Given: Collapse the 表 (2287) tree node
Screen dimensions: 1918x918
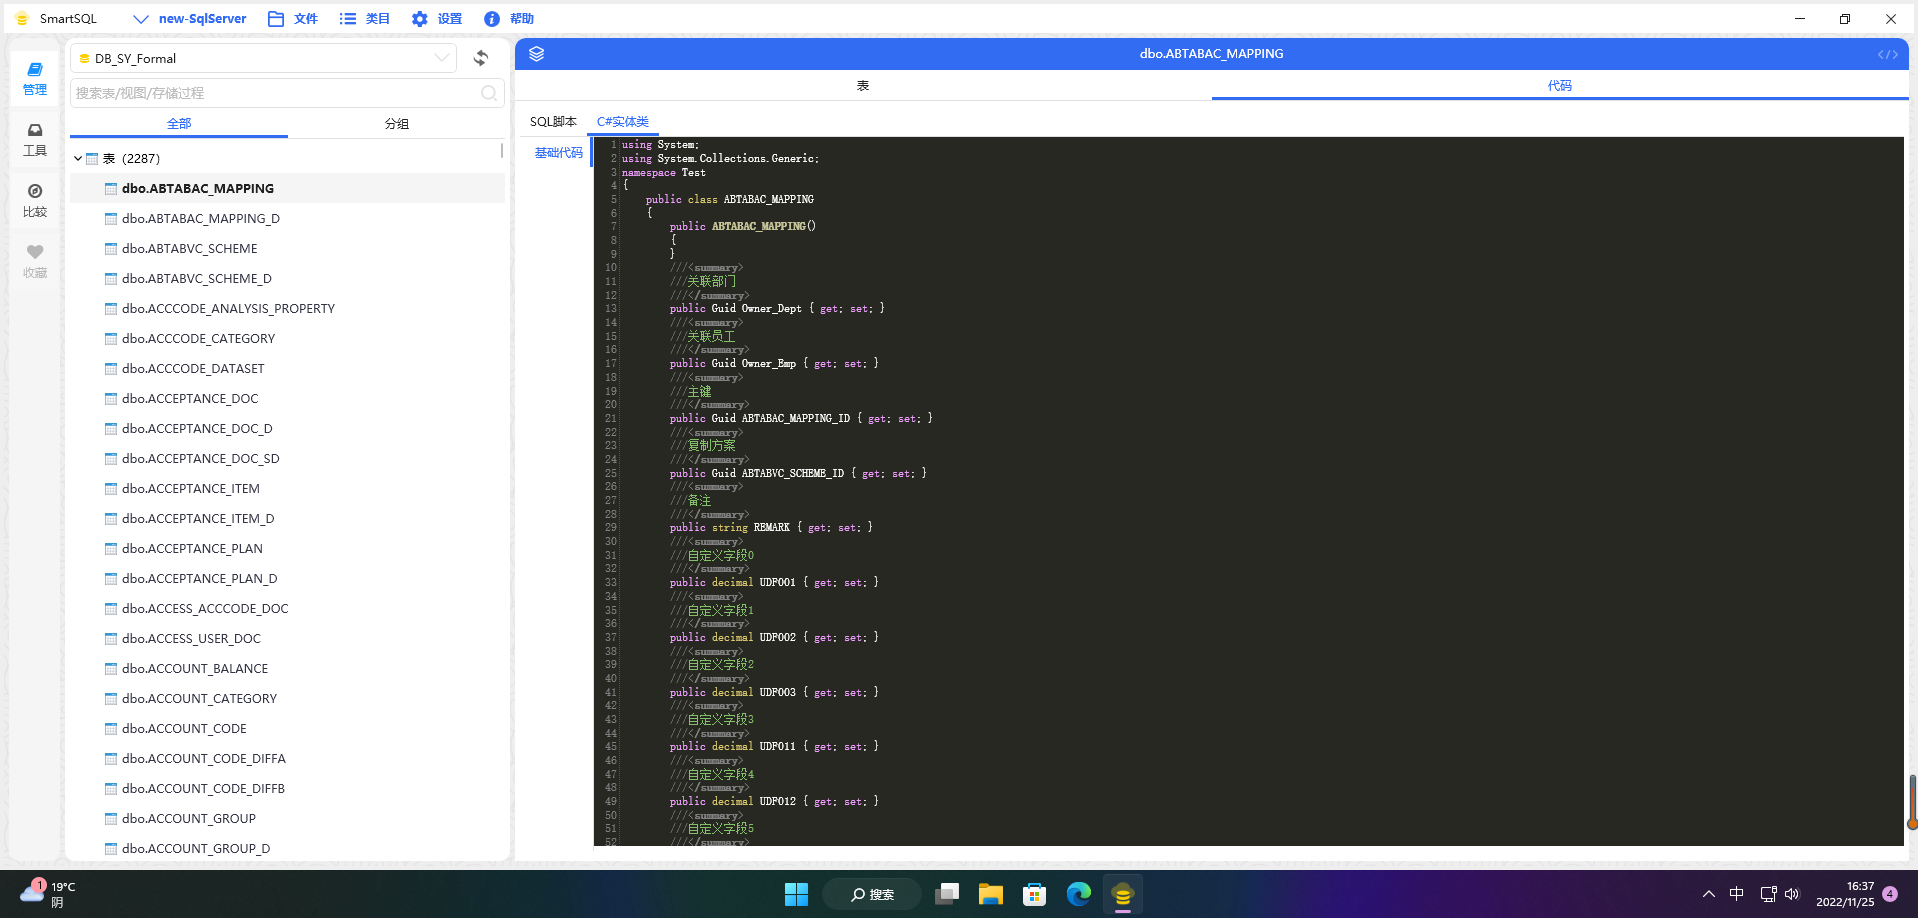Looking at the screenshot, I should [77, 159].
